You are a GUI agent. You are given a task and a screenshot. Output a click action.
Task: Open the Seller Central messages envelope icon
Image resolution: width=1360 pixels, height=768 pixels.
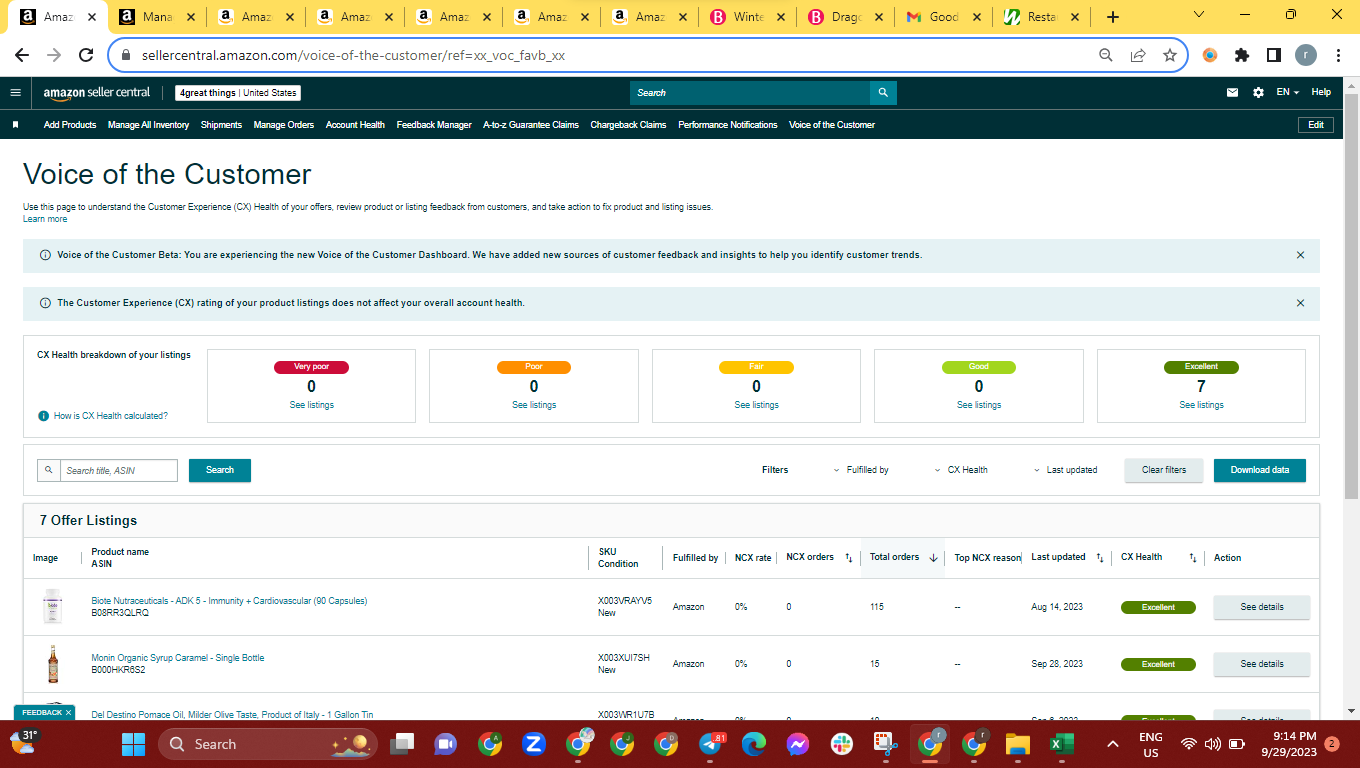1233,93
